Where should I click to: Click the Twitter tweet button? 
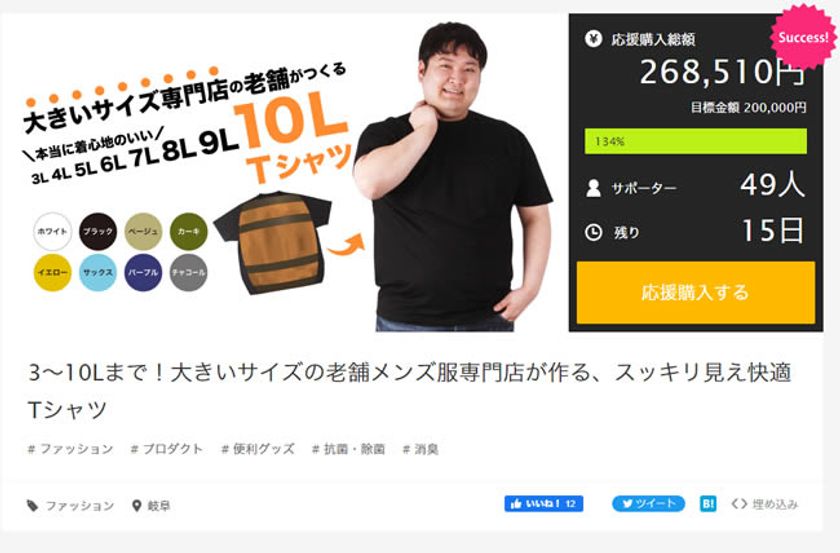tap(648, 504)
